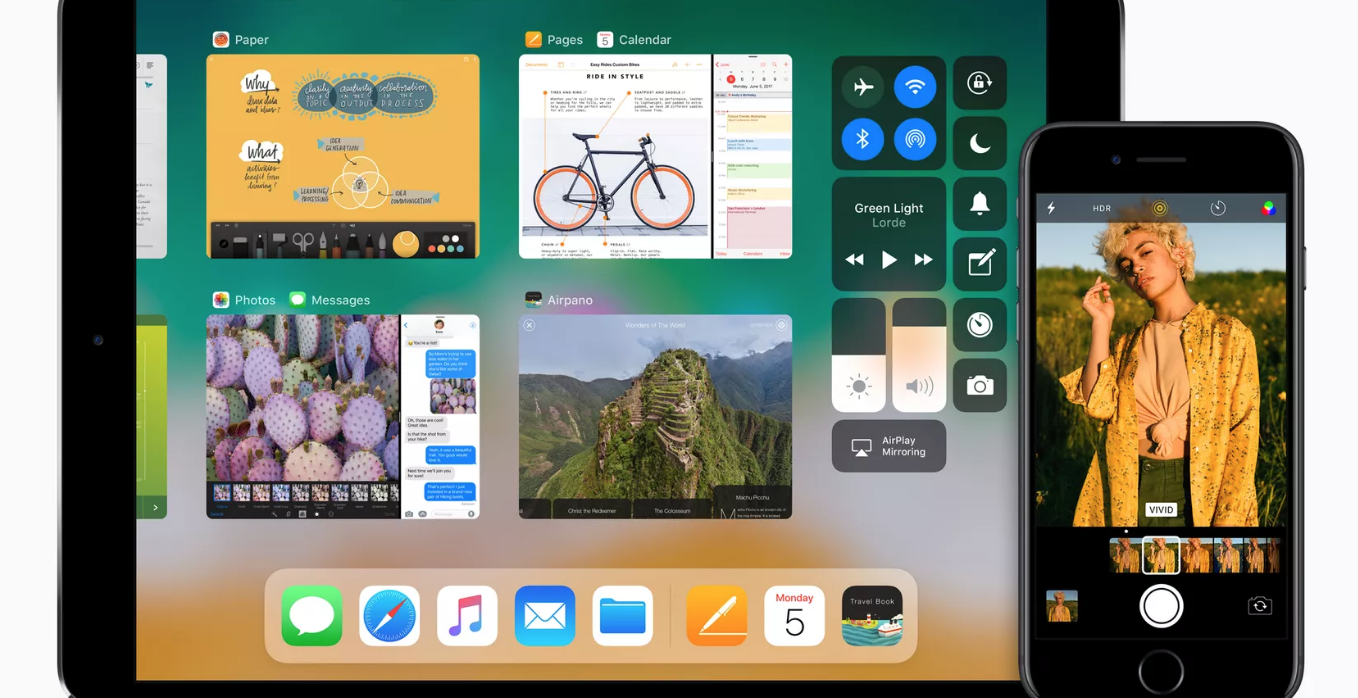Skip to the next track
Image resolution: width=1358 pixels, height=698 pixels.
pos(923,260)
